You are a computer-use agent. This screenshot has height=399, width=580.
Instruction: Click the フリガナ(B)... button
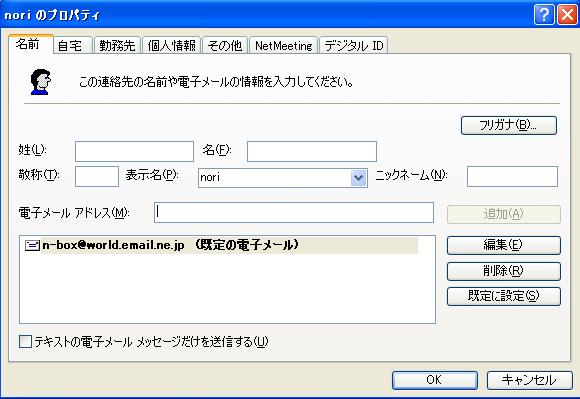click(509, 125)
